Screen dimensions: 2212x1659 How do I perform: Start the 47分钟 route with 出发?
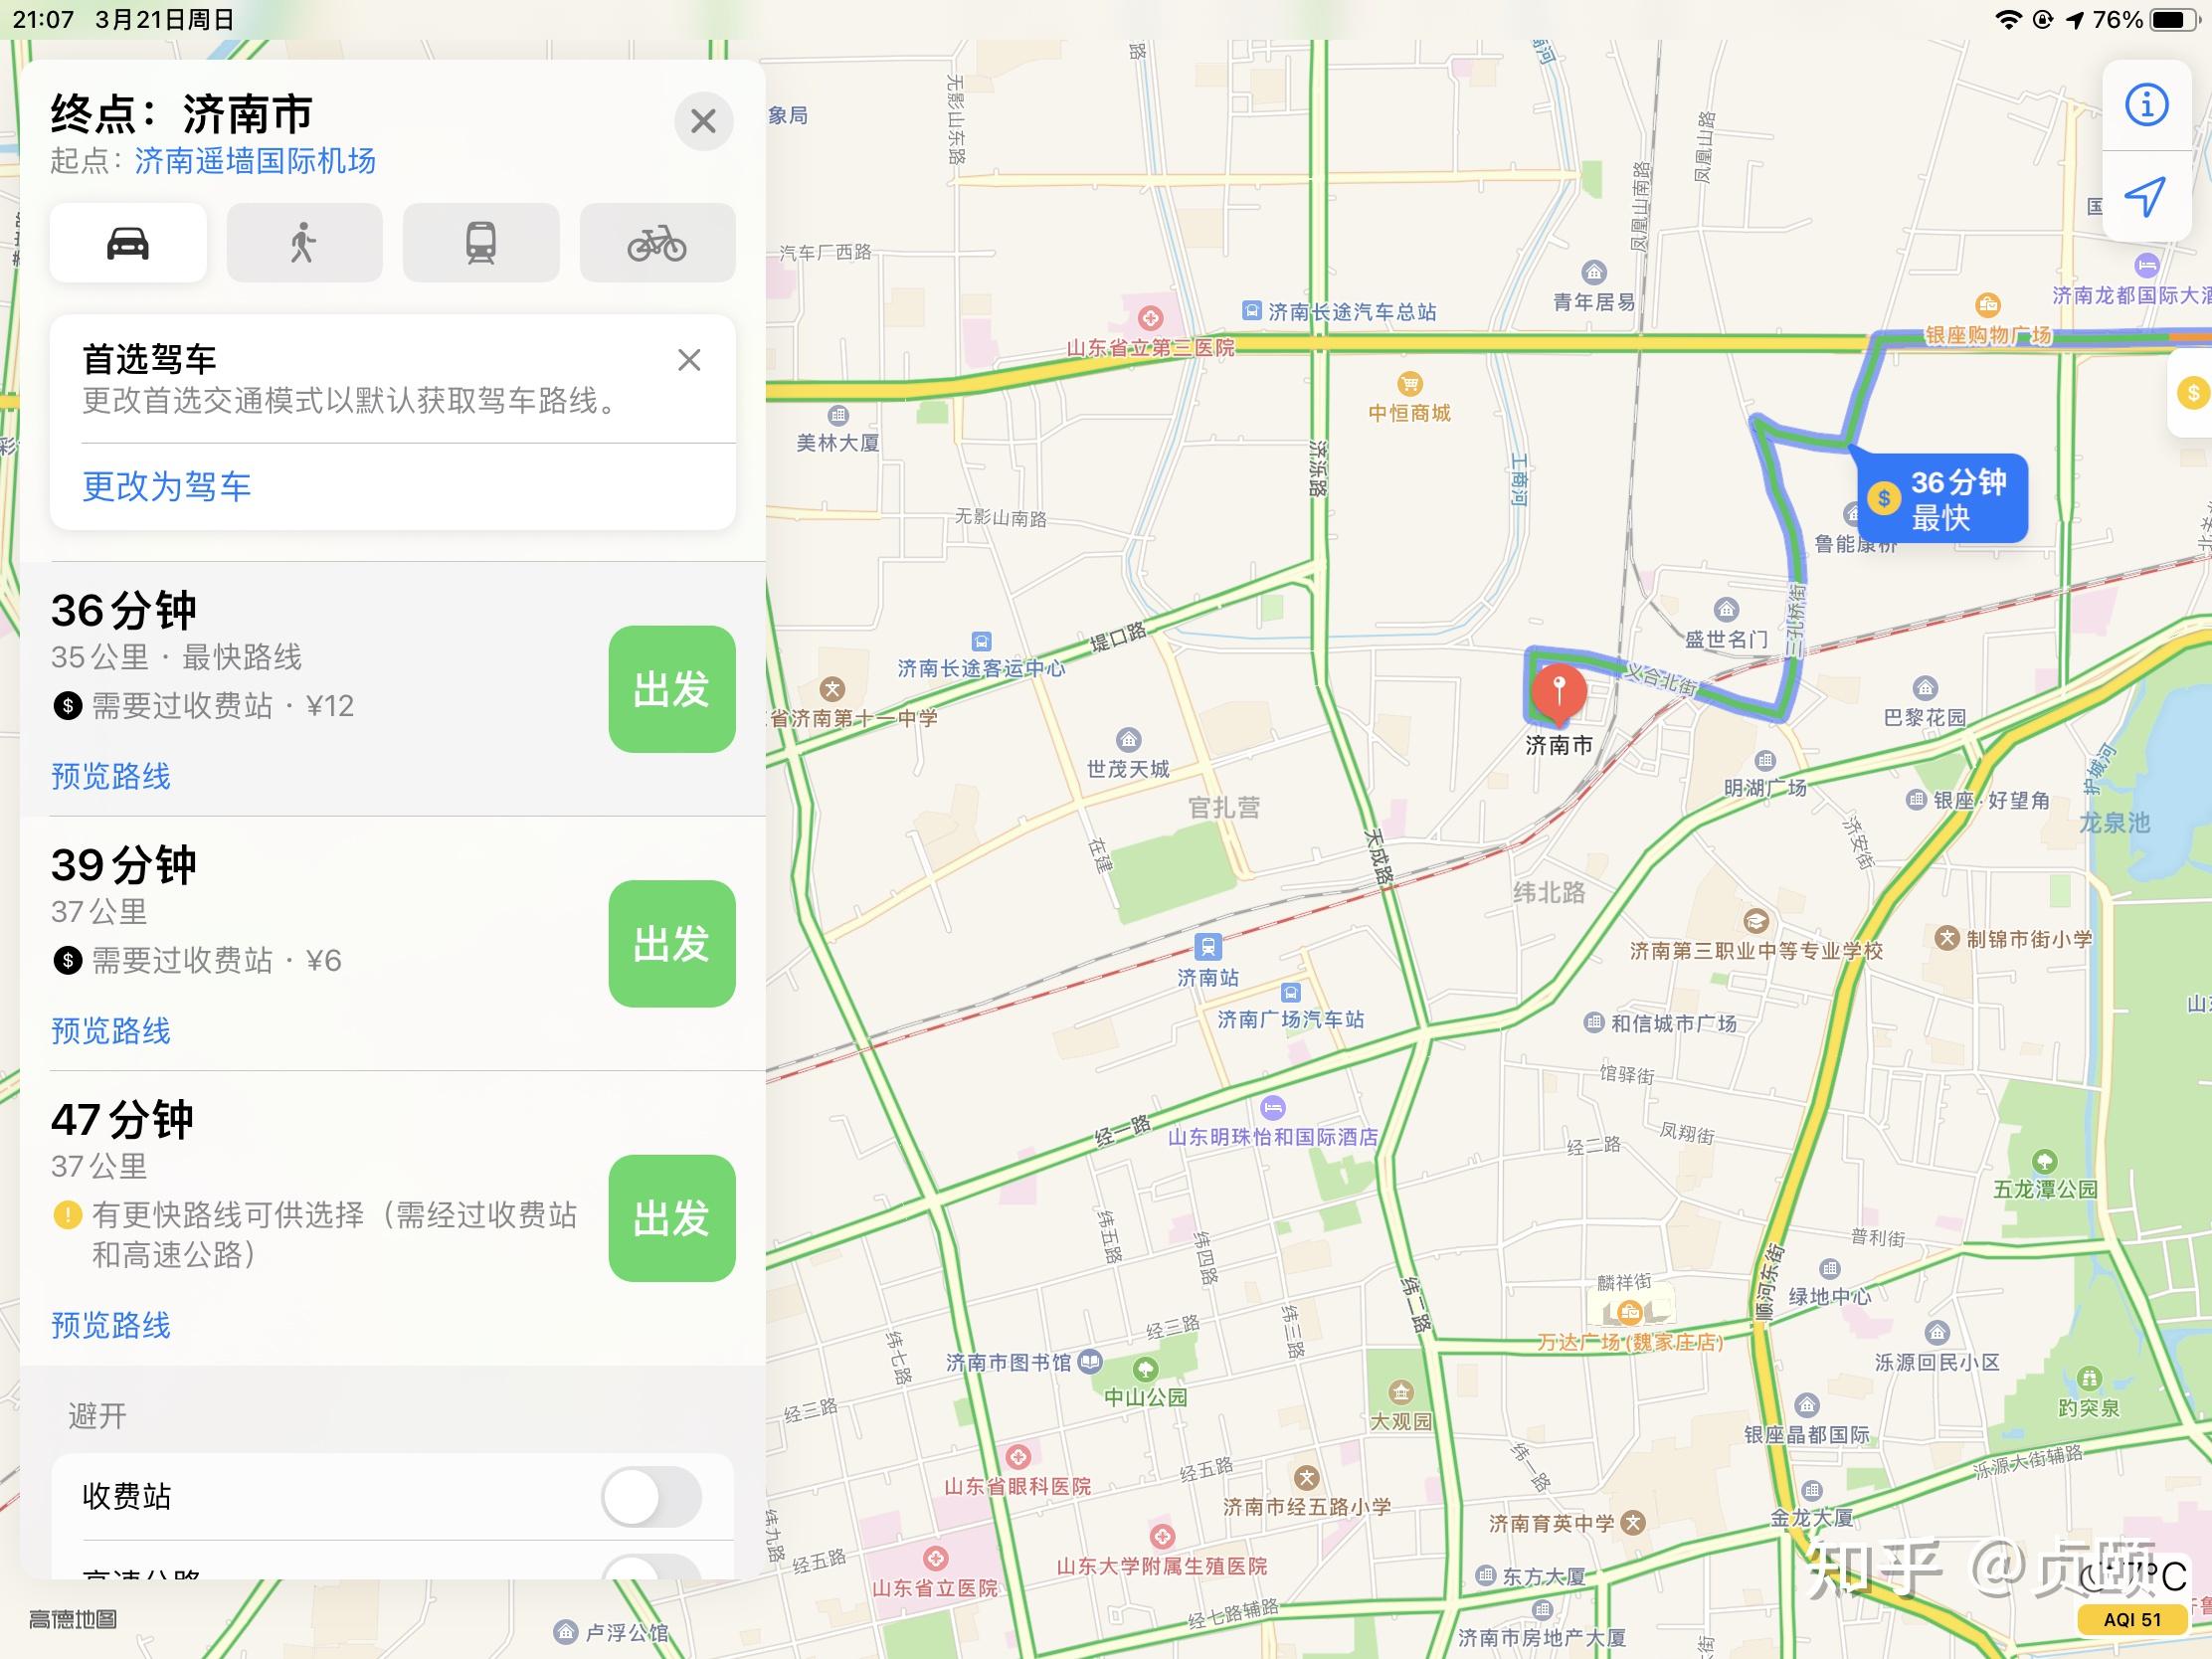click(x=672, y=1218)
